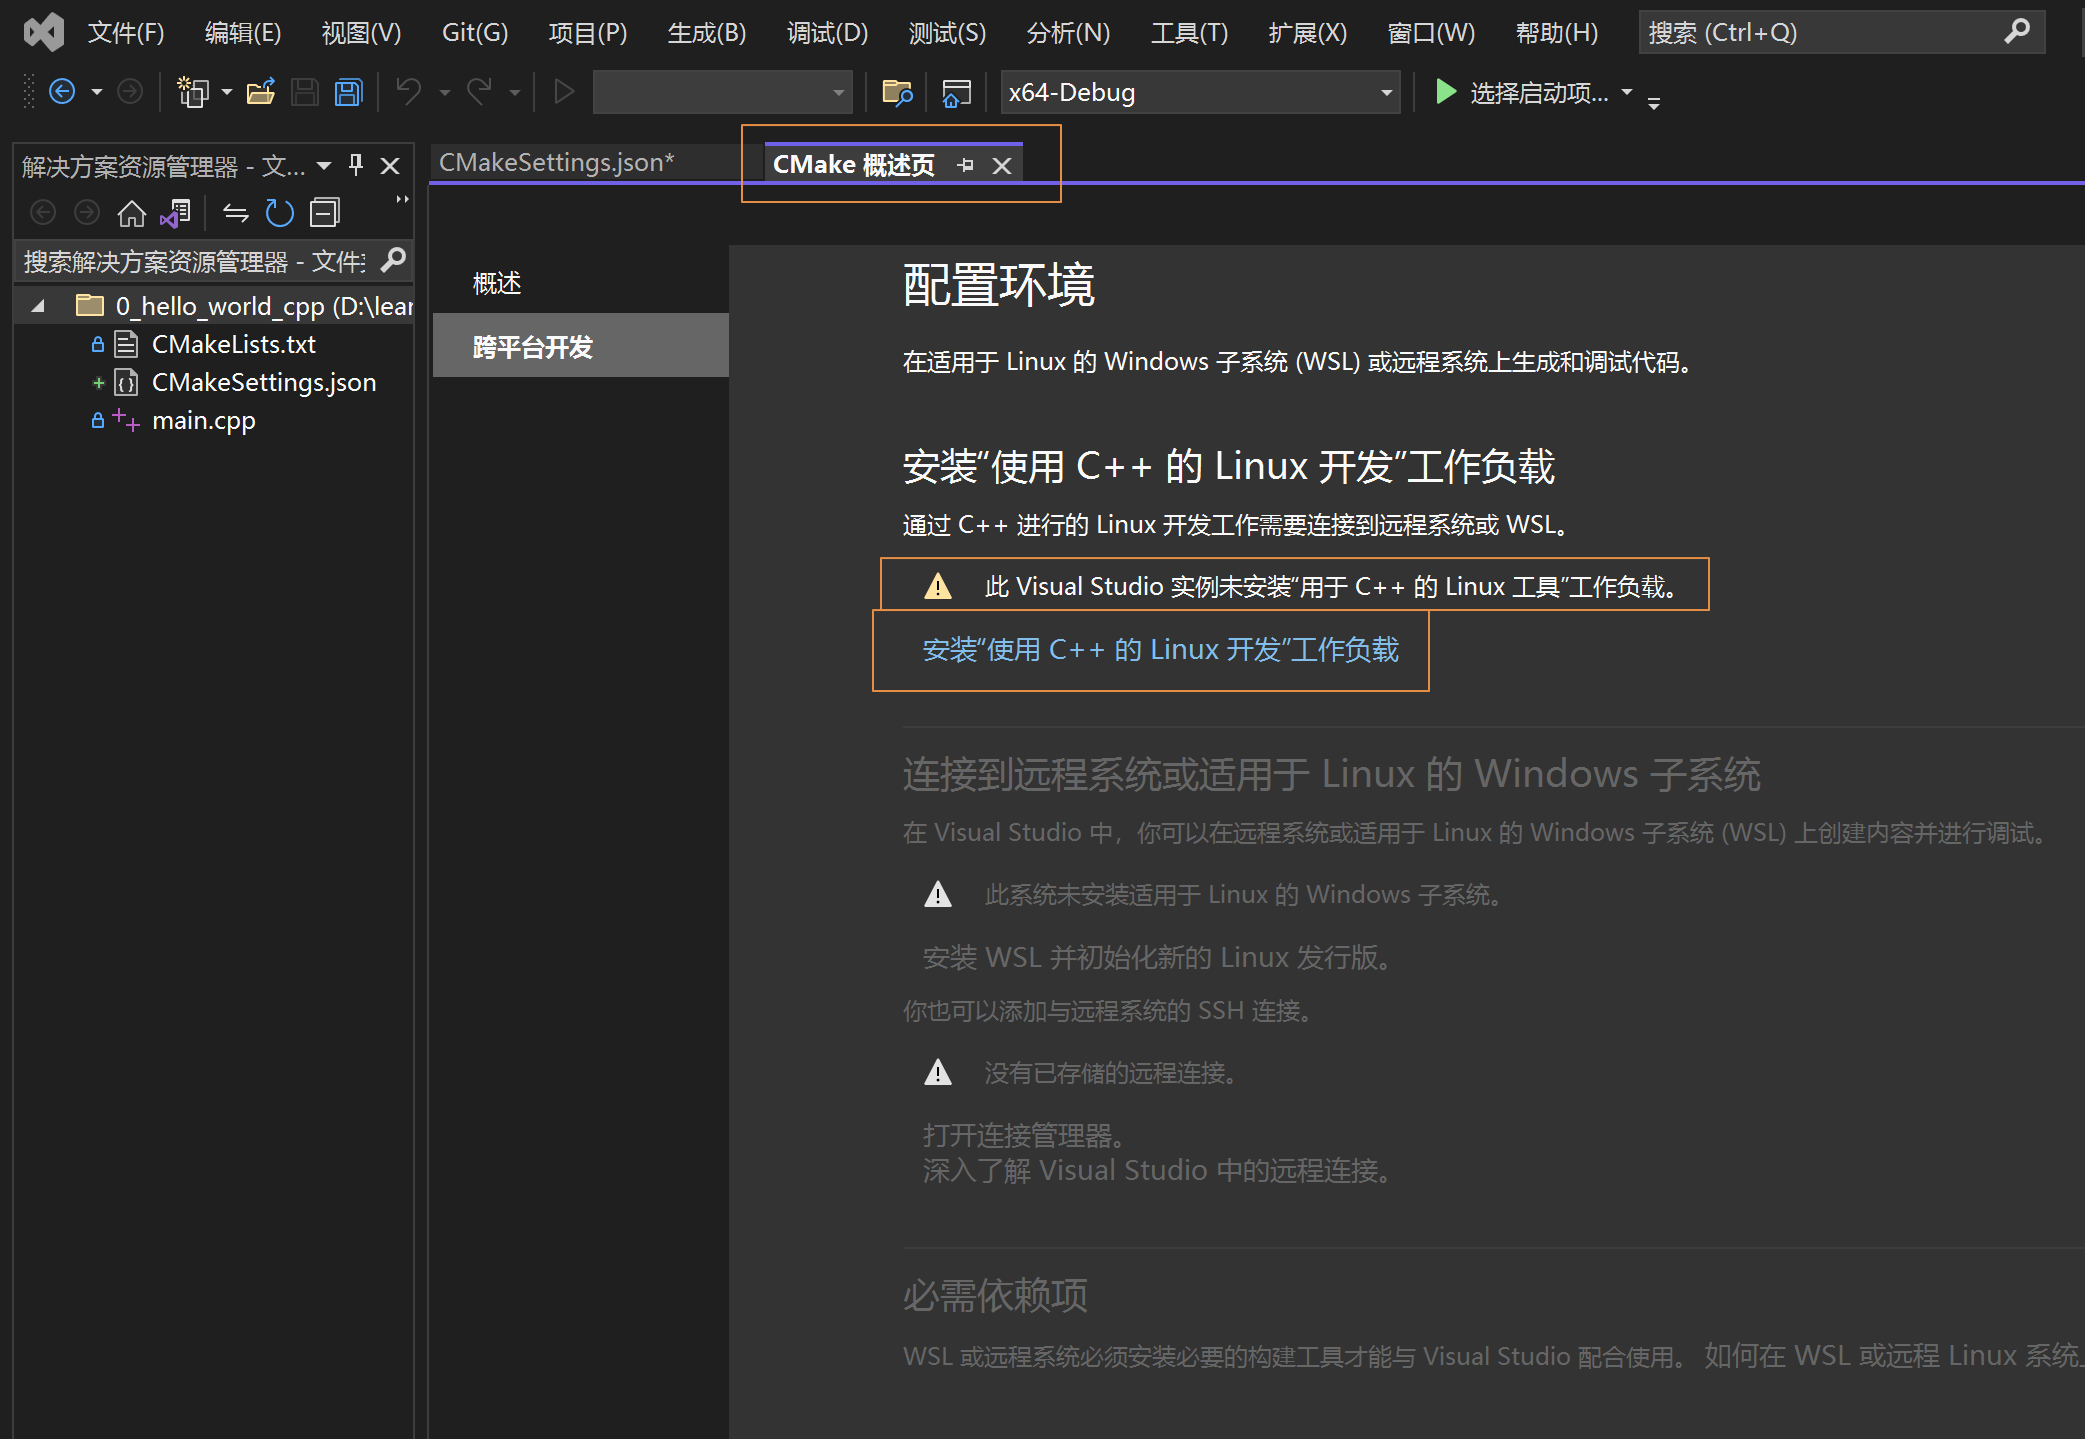Click Collapse All icon in Solution Explorer
Image resolution: width=2085 pixels, height=1439 pixels.
click(324, 213)
